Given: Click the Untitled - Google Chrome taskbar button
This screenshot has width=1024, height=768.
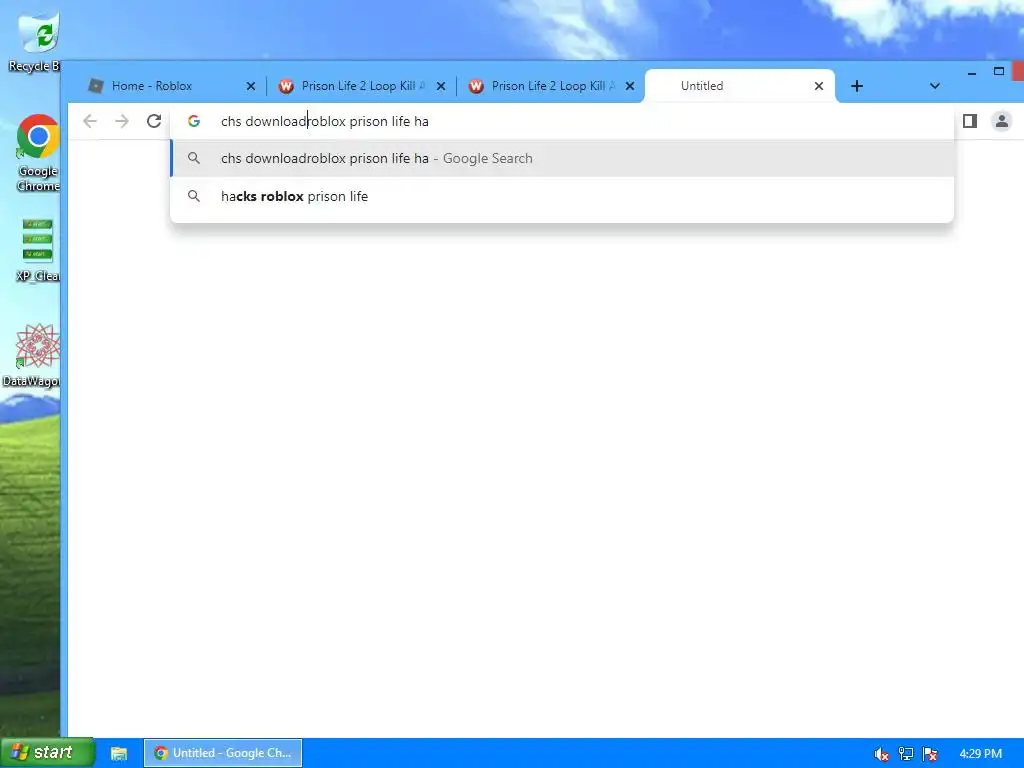Looking at the screenshot, I should click(223, 753).
